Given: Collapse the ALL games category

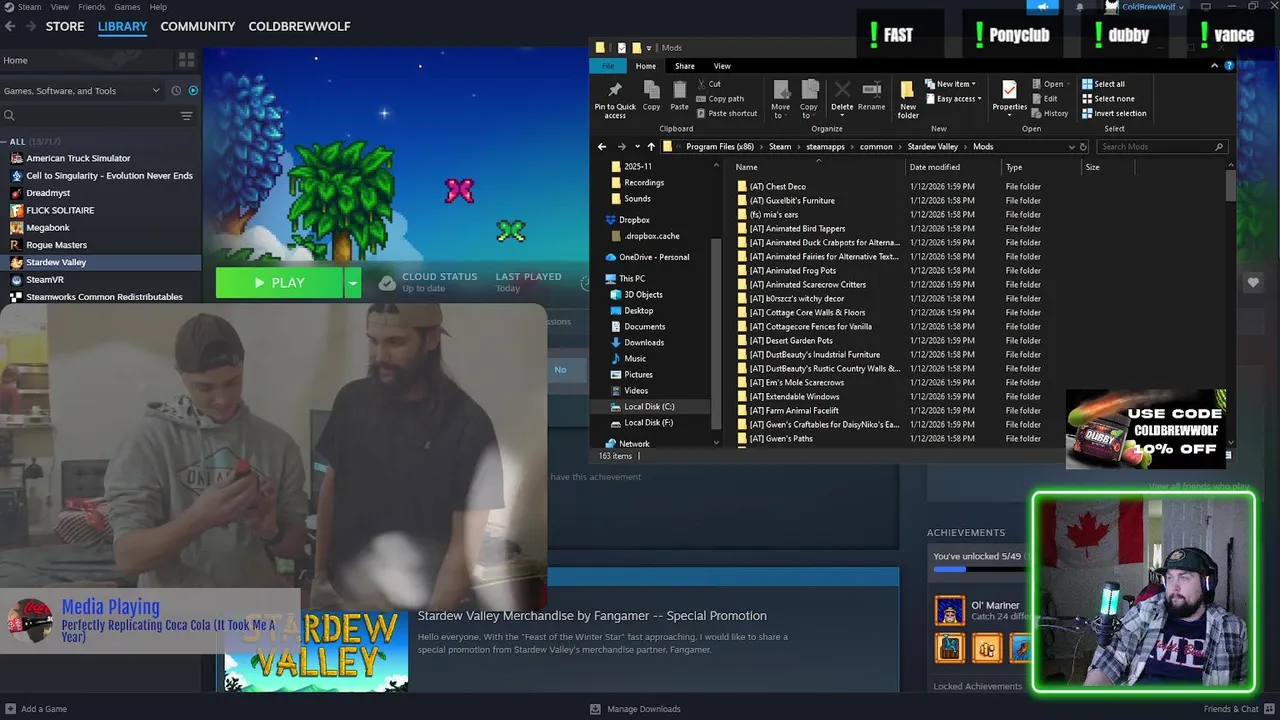Looking at the screenshot, I should pos(5,141).
